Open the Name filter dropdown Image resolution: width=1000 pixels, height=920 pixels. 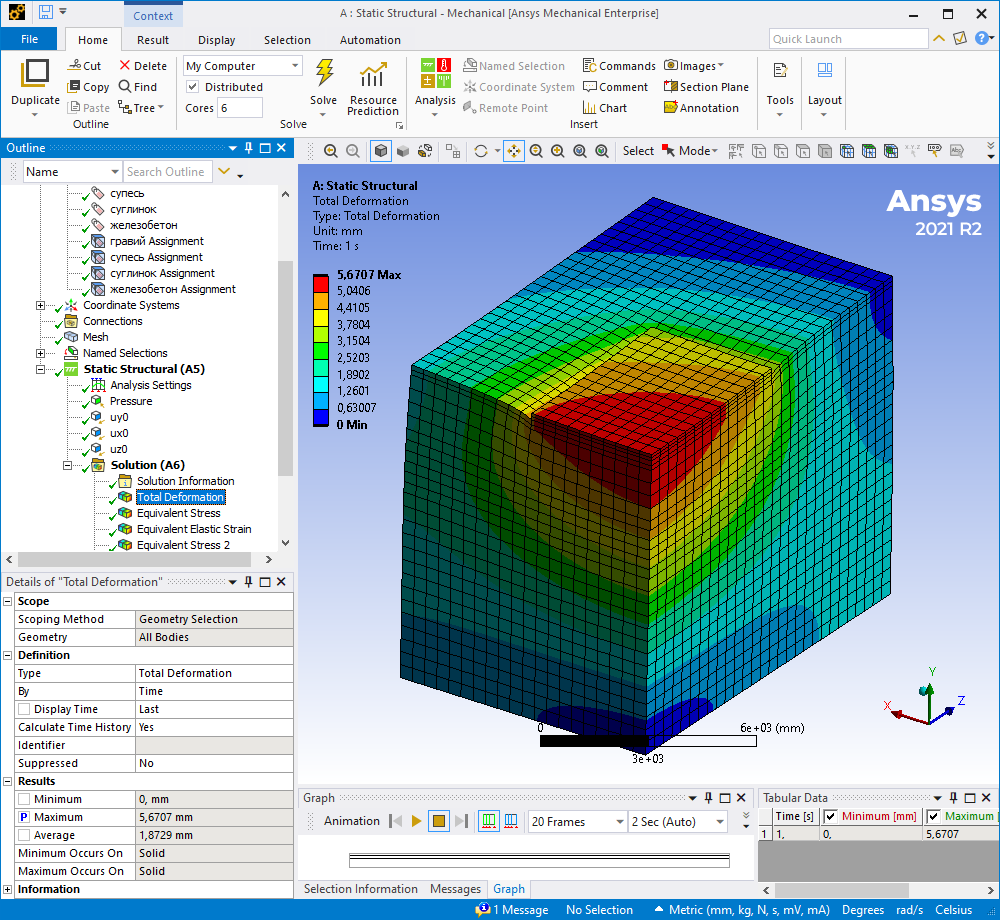[x=72, y=172]
